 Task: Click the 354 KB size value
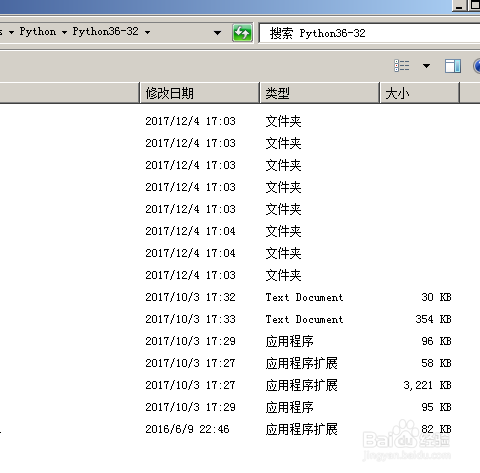point(433,319)
